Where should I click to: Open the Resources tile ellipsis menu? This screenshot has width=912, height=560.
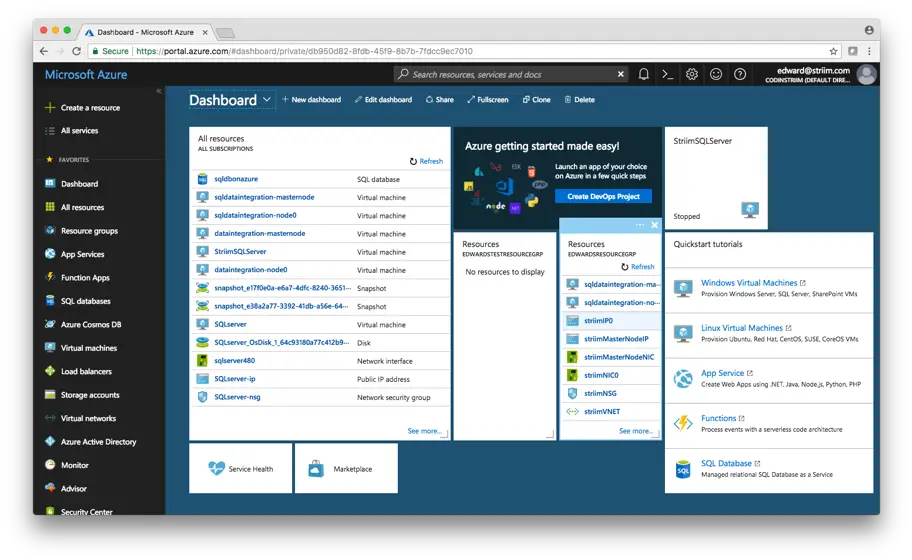coord(641,225)
